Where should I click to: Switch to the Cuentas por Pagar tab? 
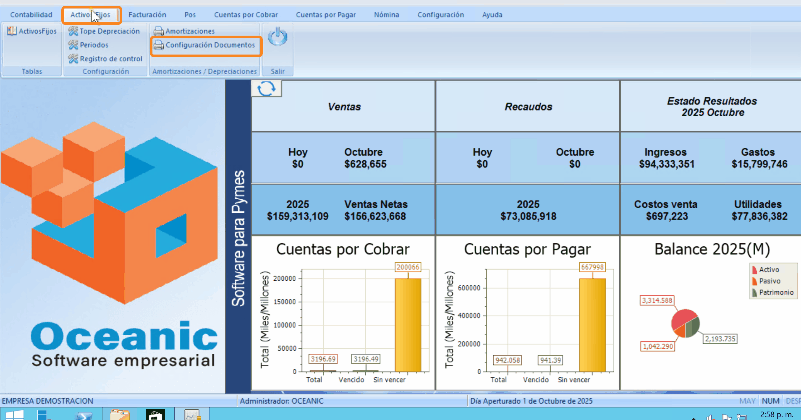[x=324, y=15]
